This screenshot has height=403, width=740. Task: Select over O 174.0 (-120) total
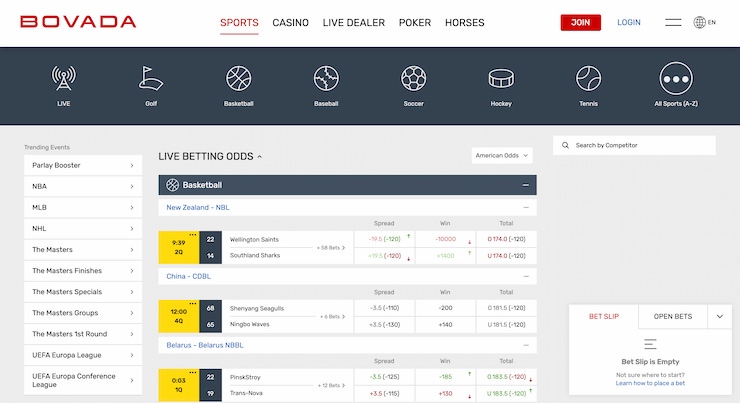click(x=506, y=239)
